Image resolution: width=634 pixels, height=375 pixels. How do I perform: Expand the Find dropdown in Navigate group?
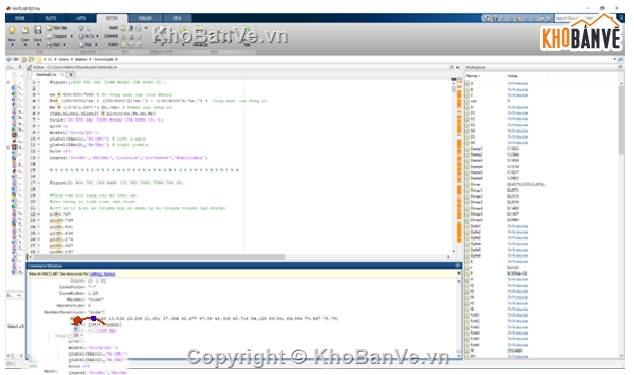click(96, 44)
